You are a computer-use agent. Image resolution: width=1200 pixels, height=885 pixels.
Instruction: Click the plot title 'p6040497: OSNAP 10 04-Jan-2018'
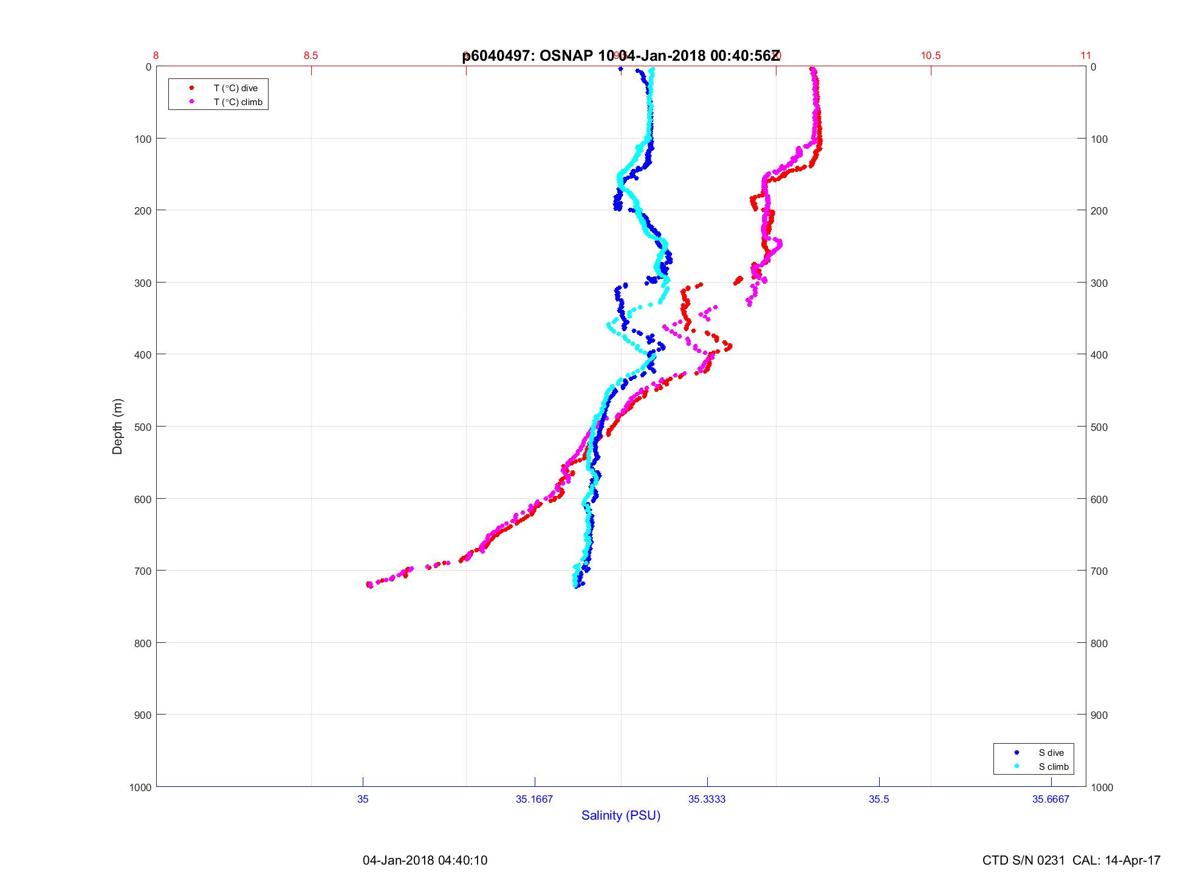coord(620,56)
